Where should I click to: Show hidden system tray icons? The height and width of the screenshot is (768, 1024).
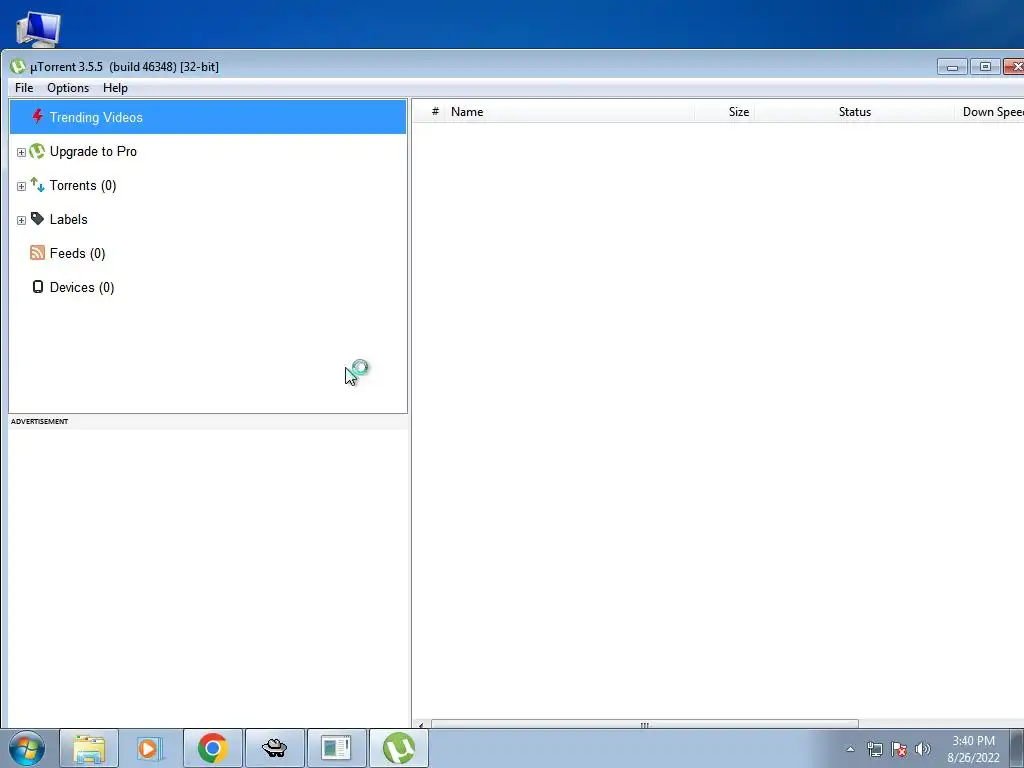point(850,749)
